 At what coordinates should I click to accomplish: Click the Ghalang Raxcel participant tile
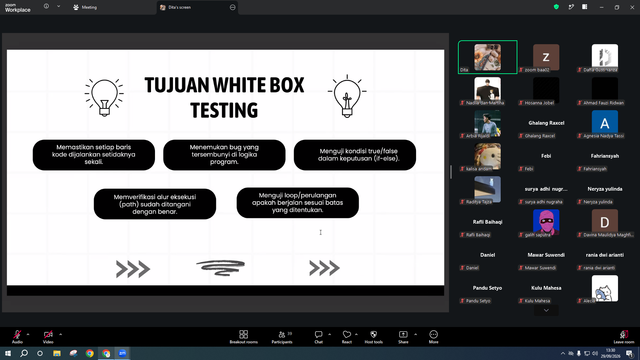(x=546, y=123)
